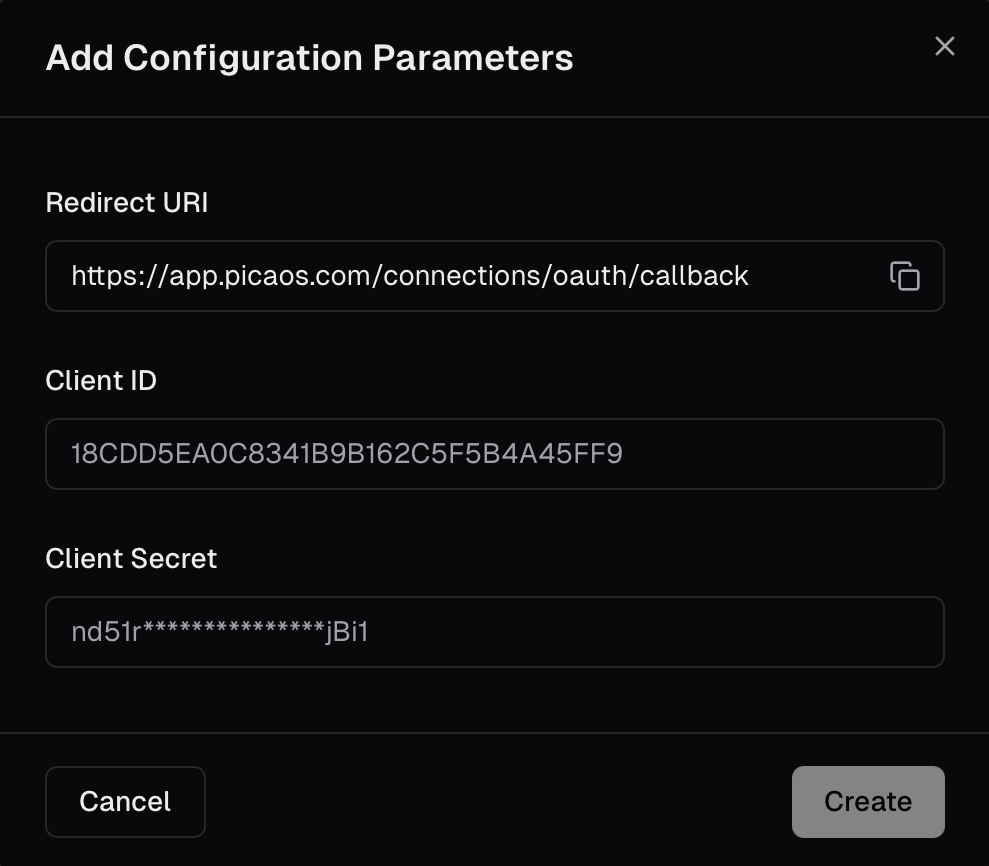
Task: Click the masked nd51r secret value
Action: click(220, 632)
